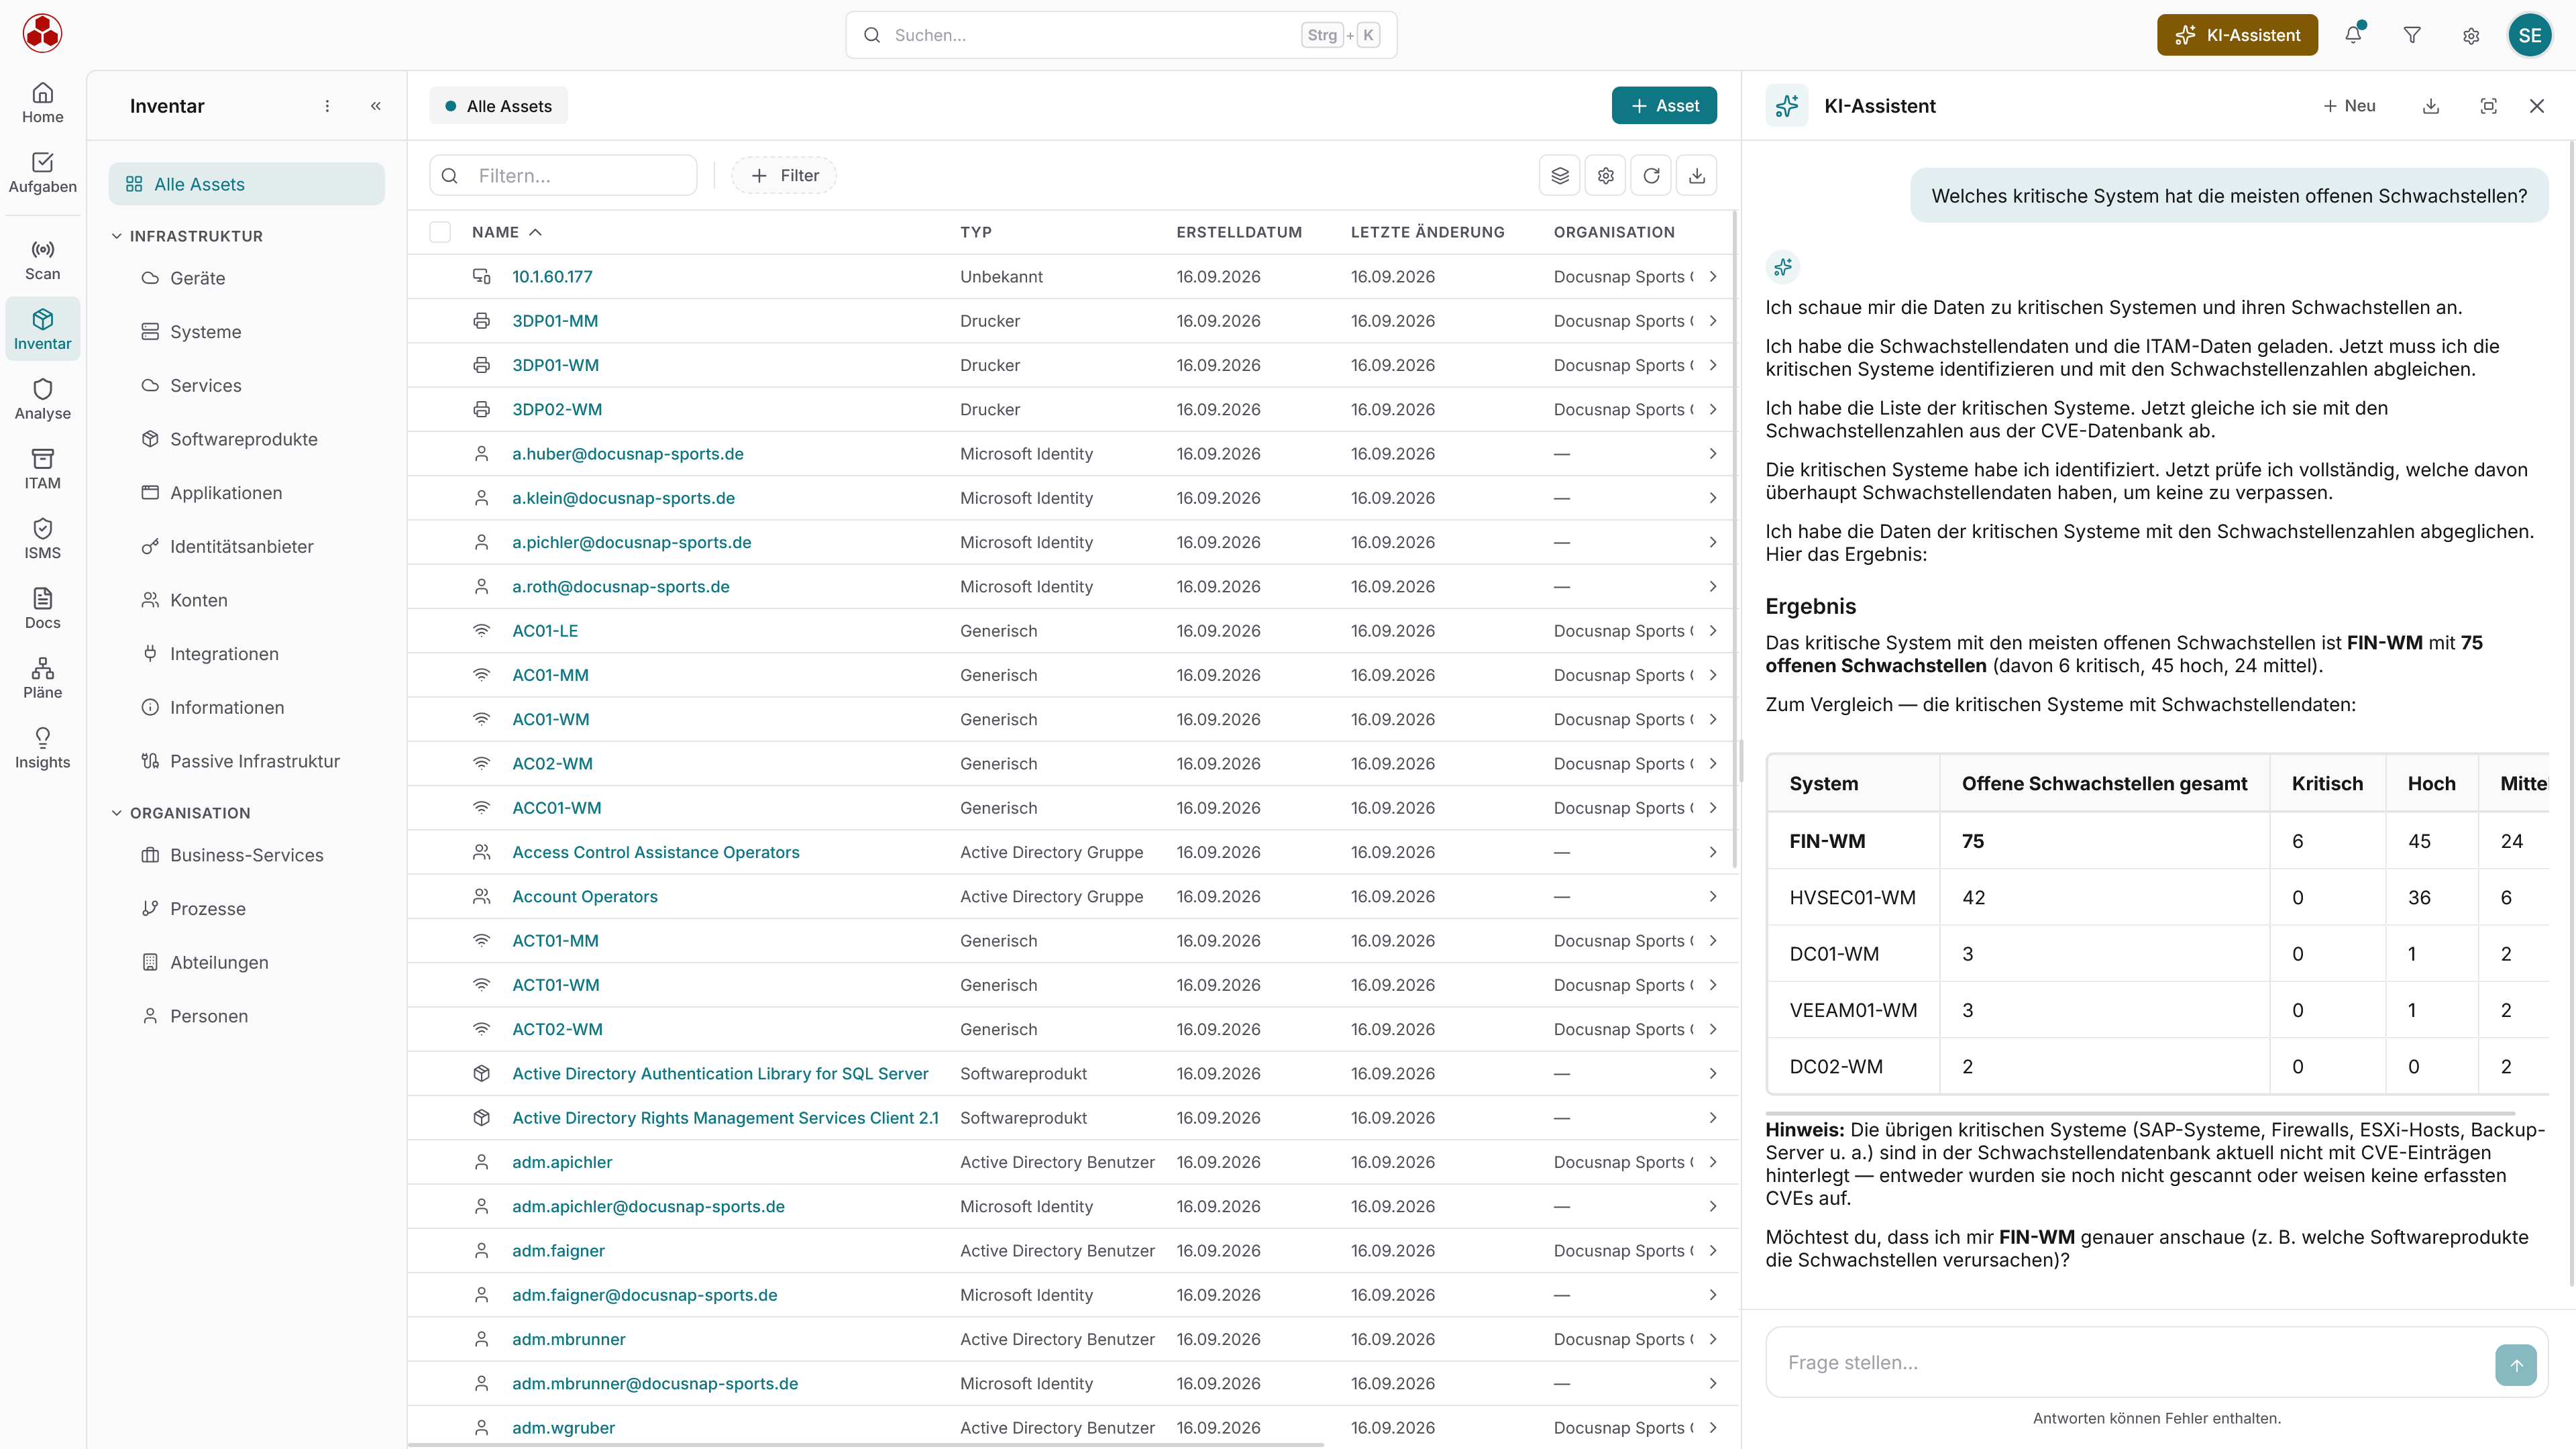Click the Filtern... input field

click(x=563, y=176)
